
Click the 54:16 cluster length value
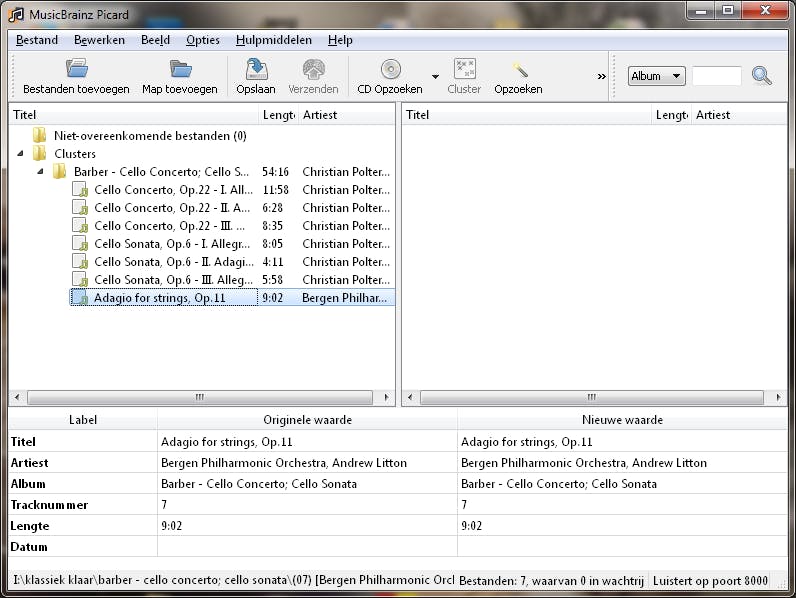(x=275, y=172)
